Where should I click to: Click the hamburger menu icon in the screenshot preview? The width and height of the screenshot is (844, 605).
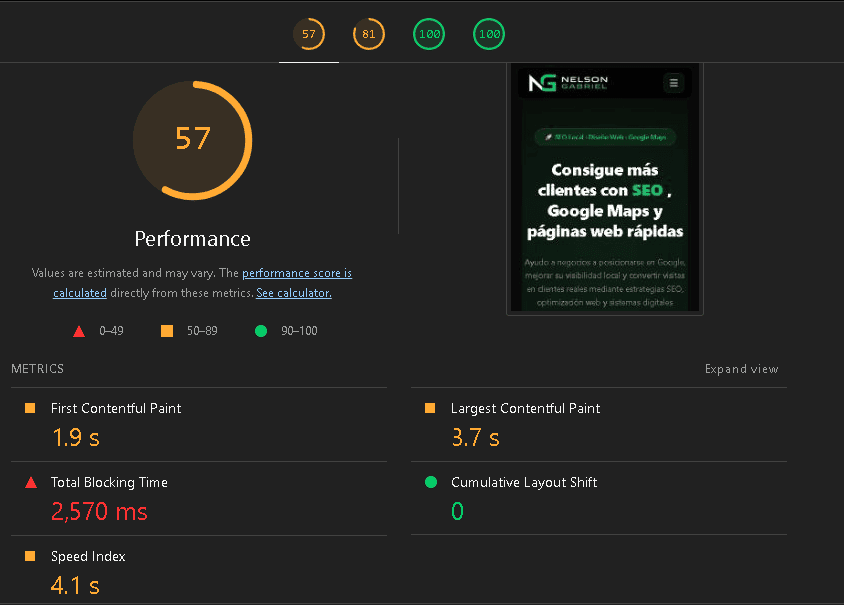673,83
